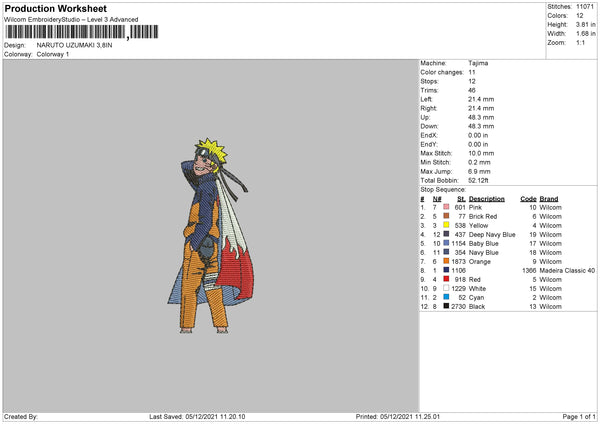Choose the Orange thread color swatch
This screenshot has width=600, height=424.
446,261
